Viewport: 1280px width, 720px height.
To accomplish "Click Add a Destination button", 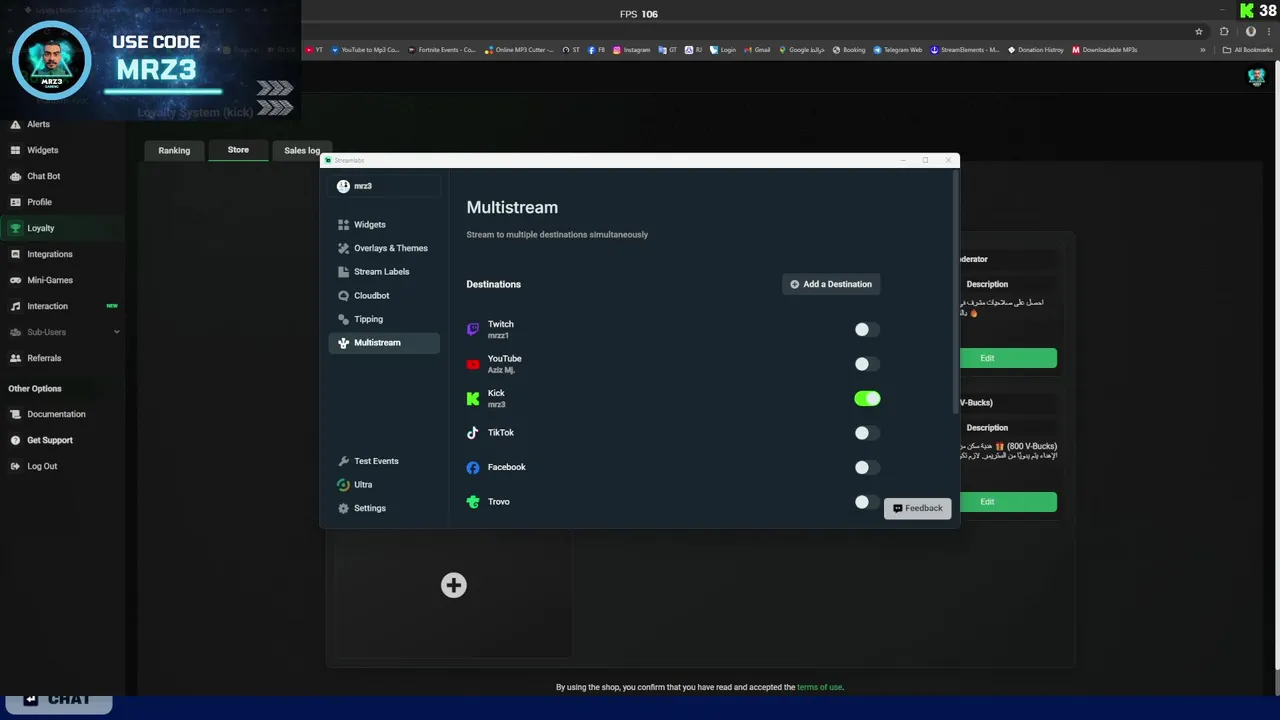I will pyautogui.click(x=831, y=284).
